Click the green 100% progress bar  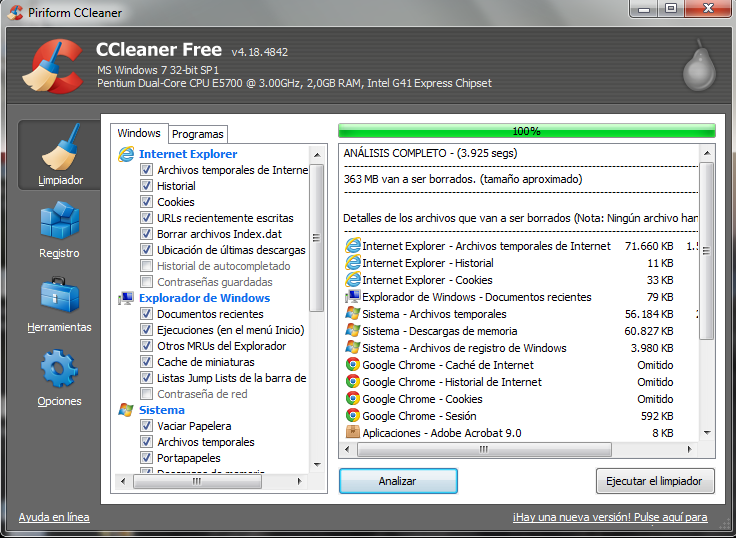click(526, 131)
